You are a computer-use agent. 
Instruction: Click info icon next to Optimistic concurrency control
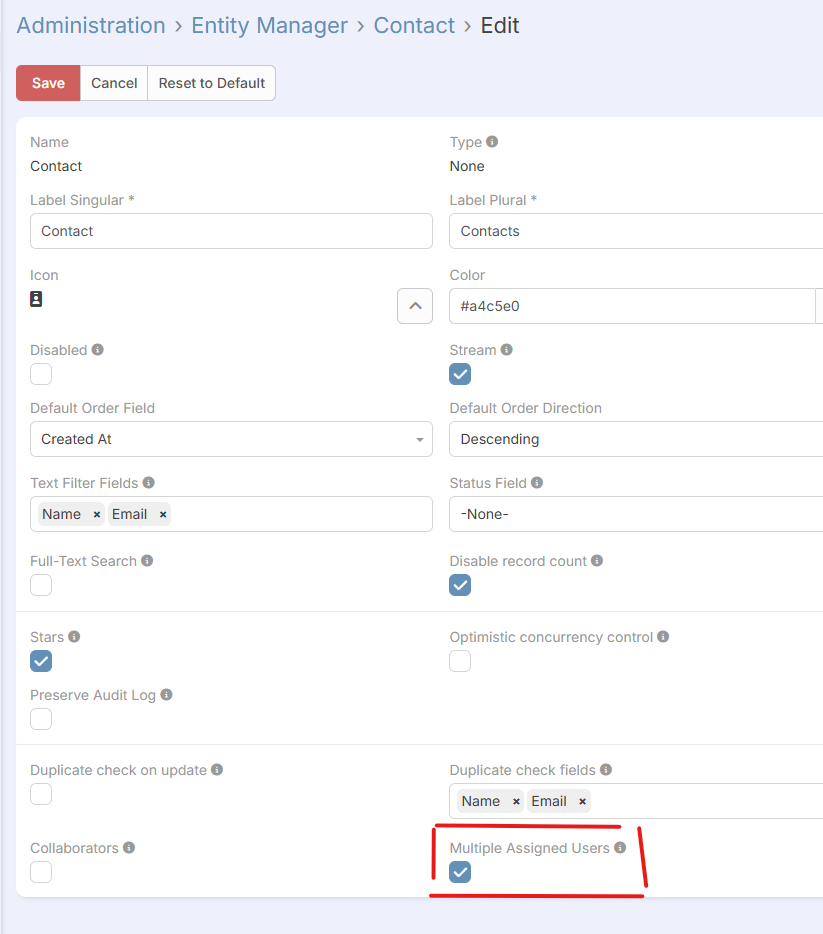click(663, 637)
